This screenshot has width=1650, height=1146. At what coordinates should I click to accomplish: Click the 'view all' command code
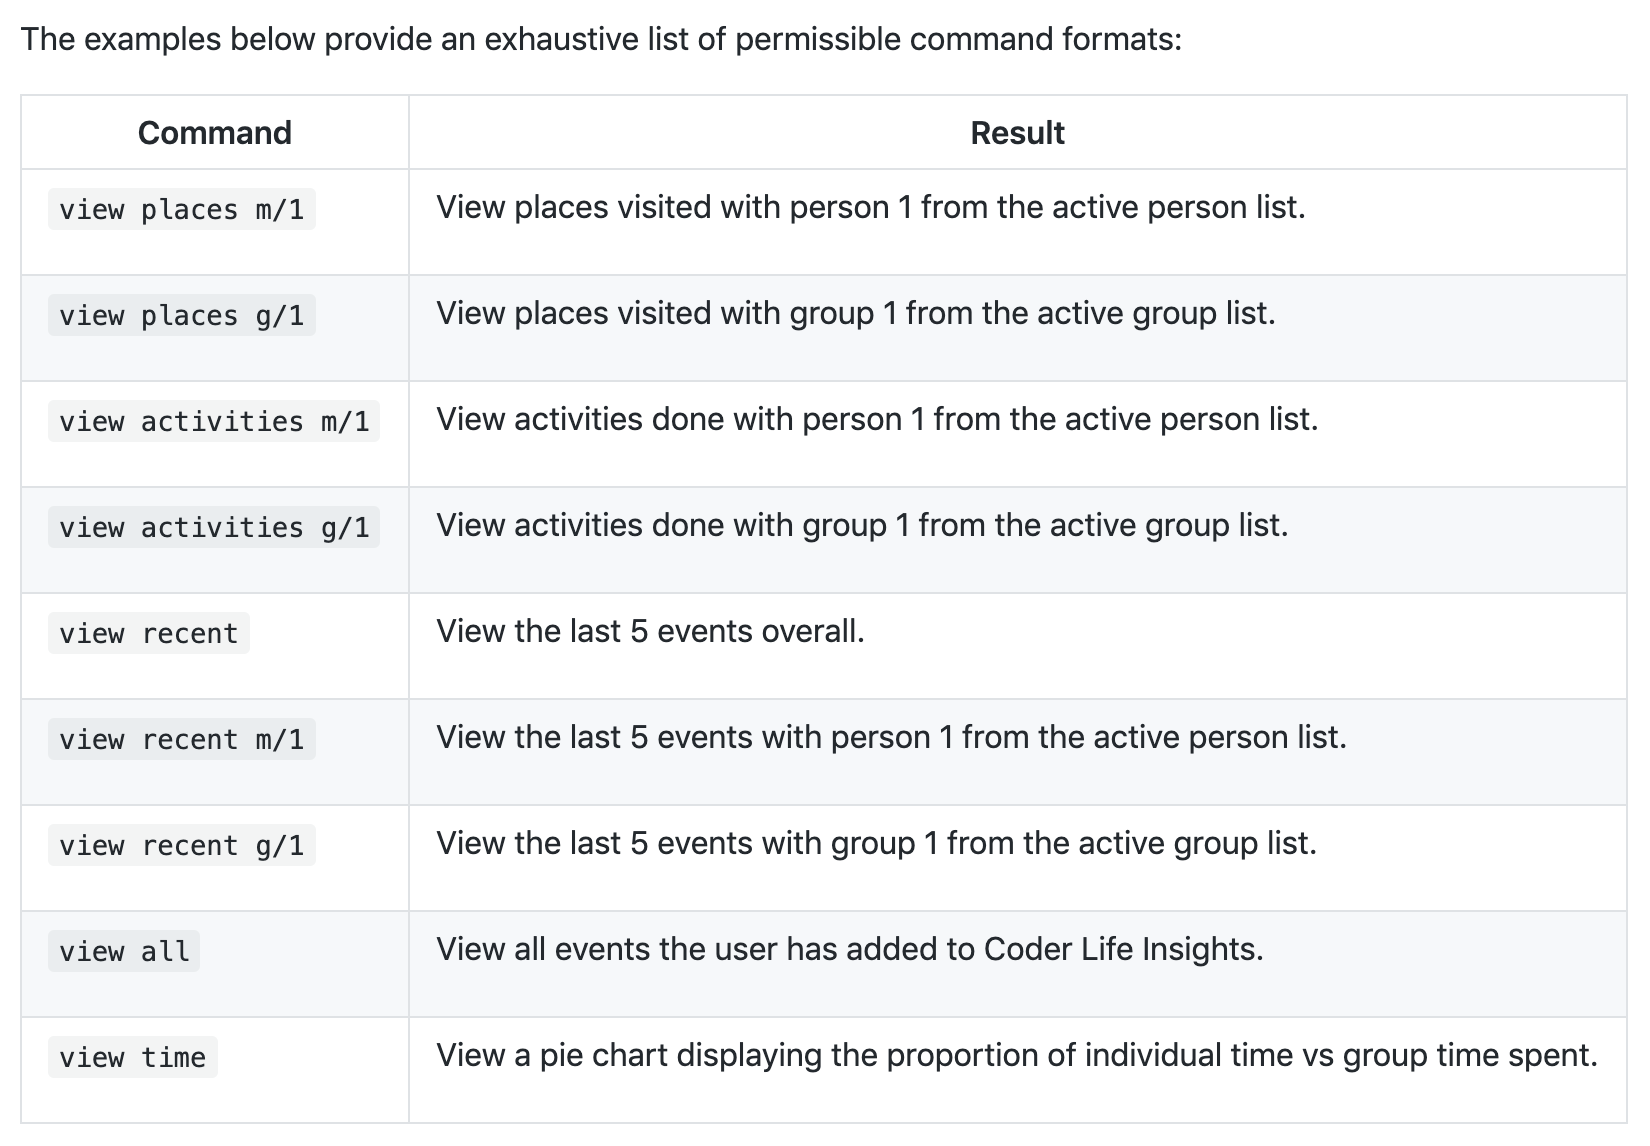124,952
